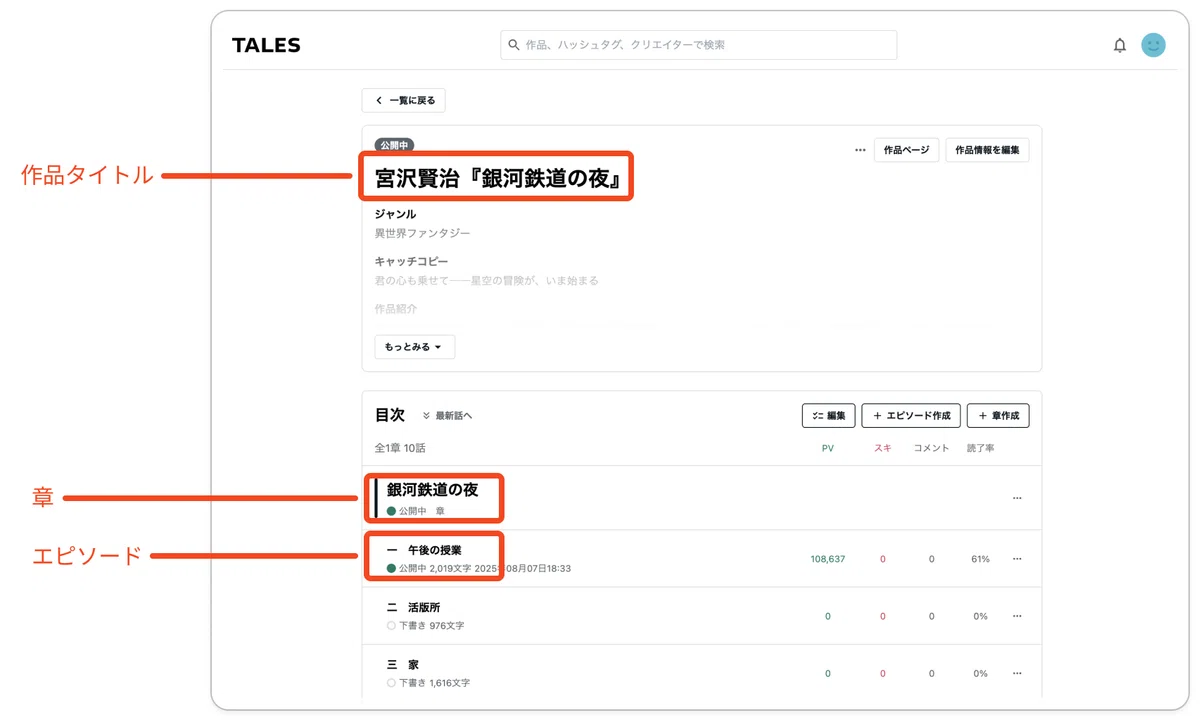Click the magnifier icon in search bar
1200x722 pixels.
coord(514,45)
